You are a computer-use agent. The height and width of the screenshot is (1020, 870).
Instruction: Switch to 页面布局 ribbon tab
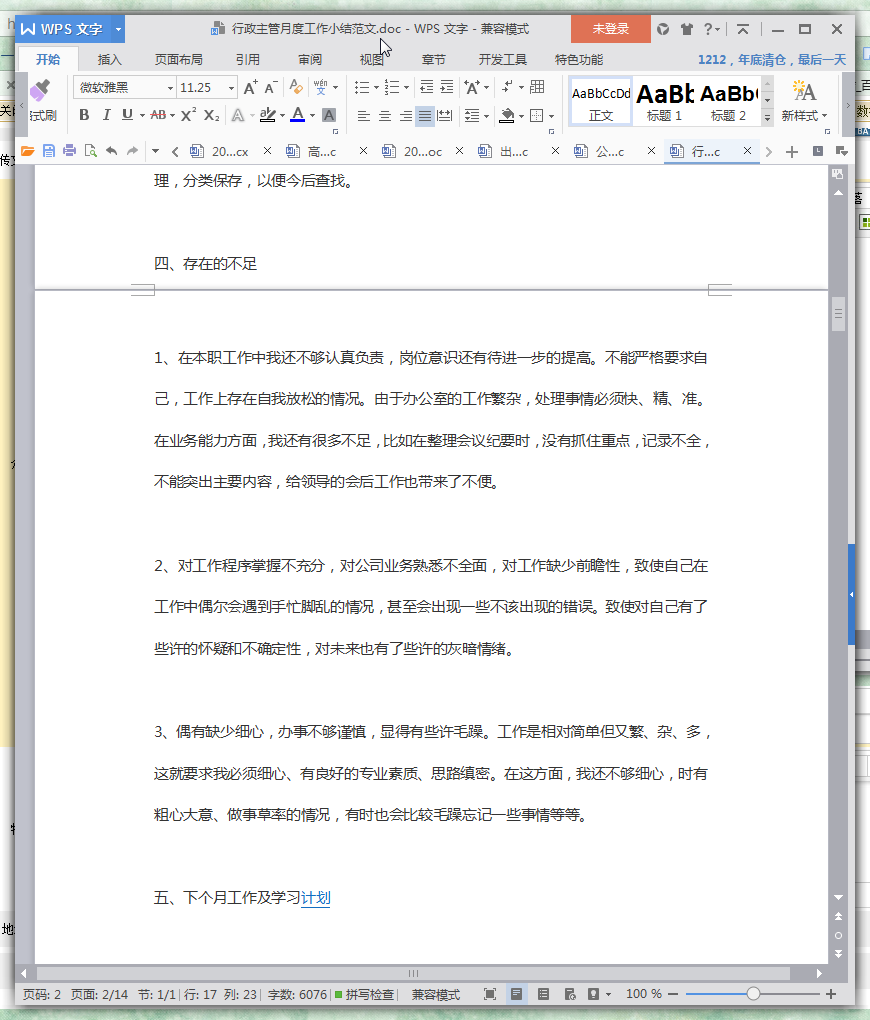(x=178, y=60)
